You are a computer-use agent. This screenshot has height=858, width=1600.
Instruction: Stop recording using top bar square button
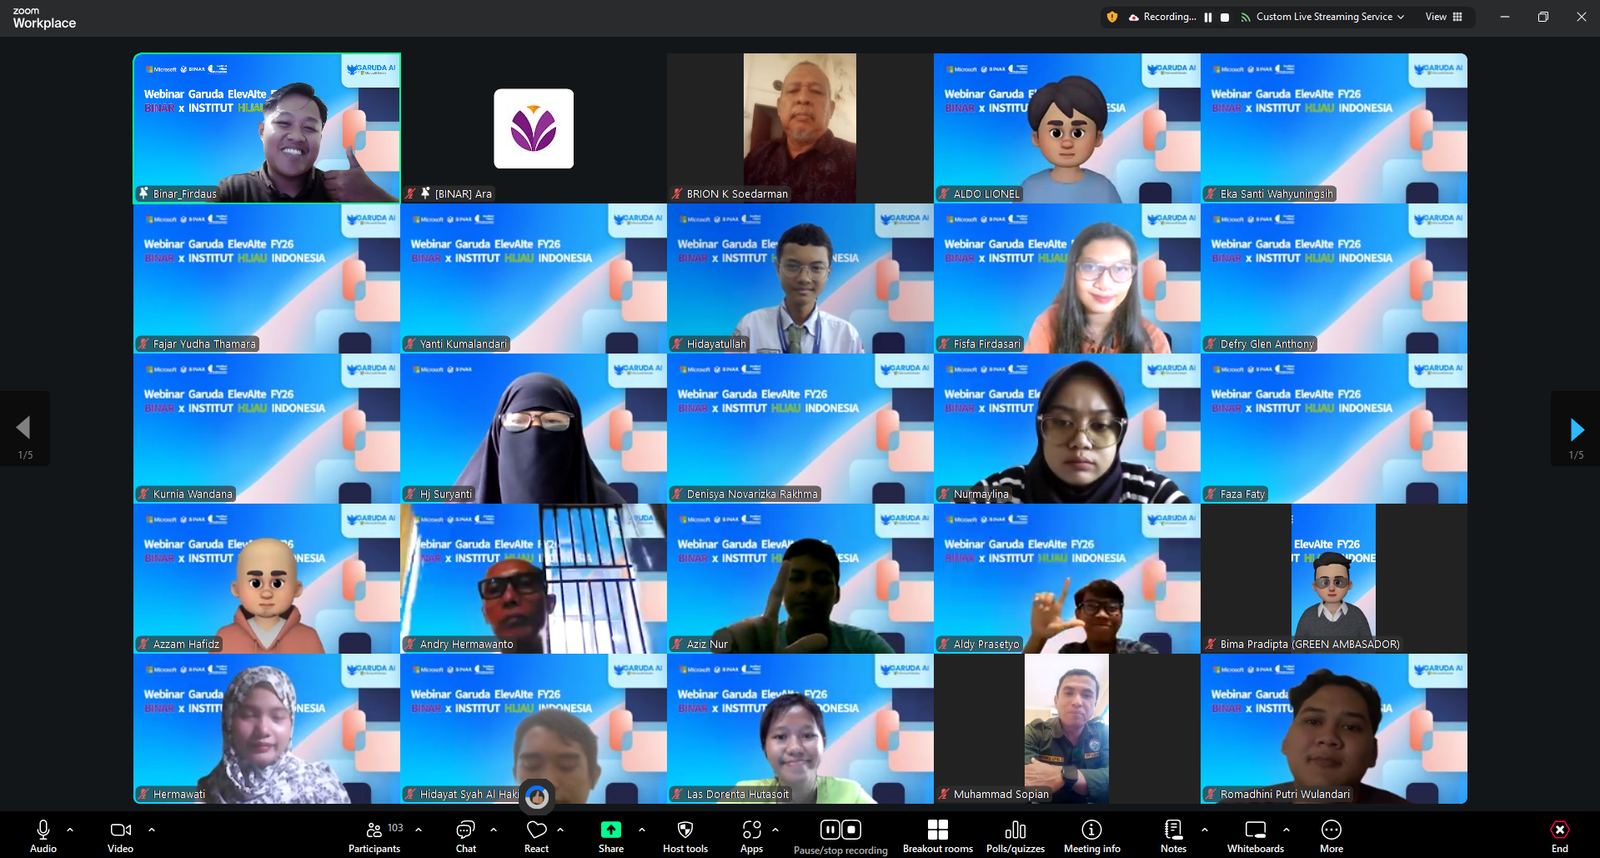pos(1225,17)
